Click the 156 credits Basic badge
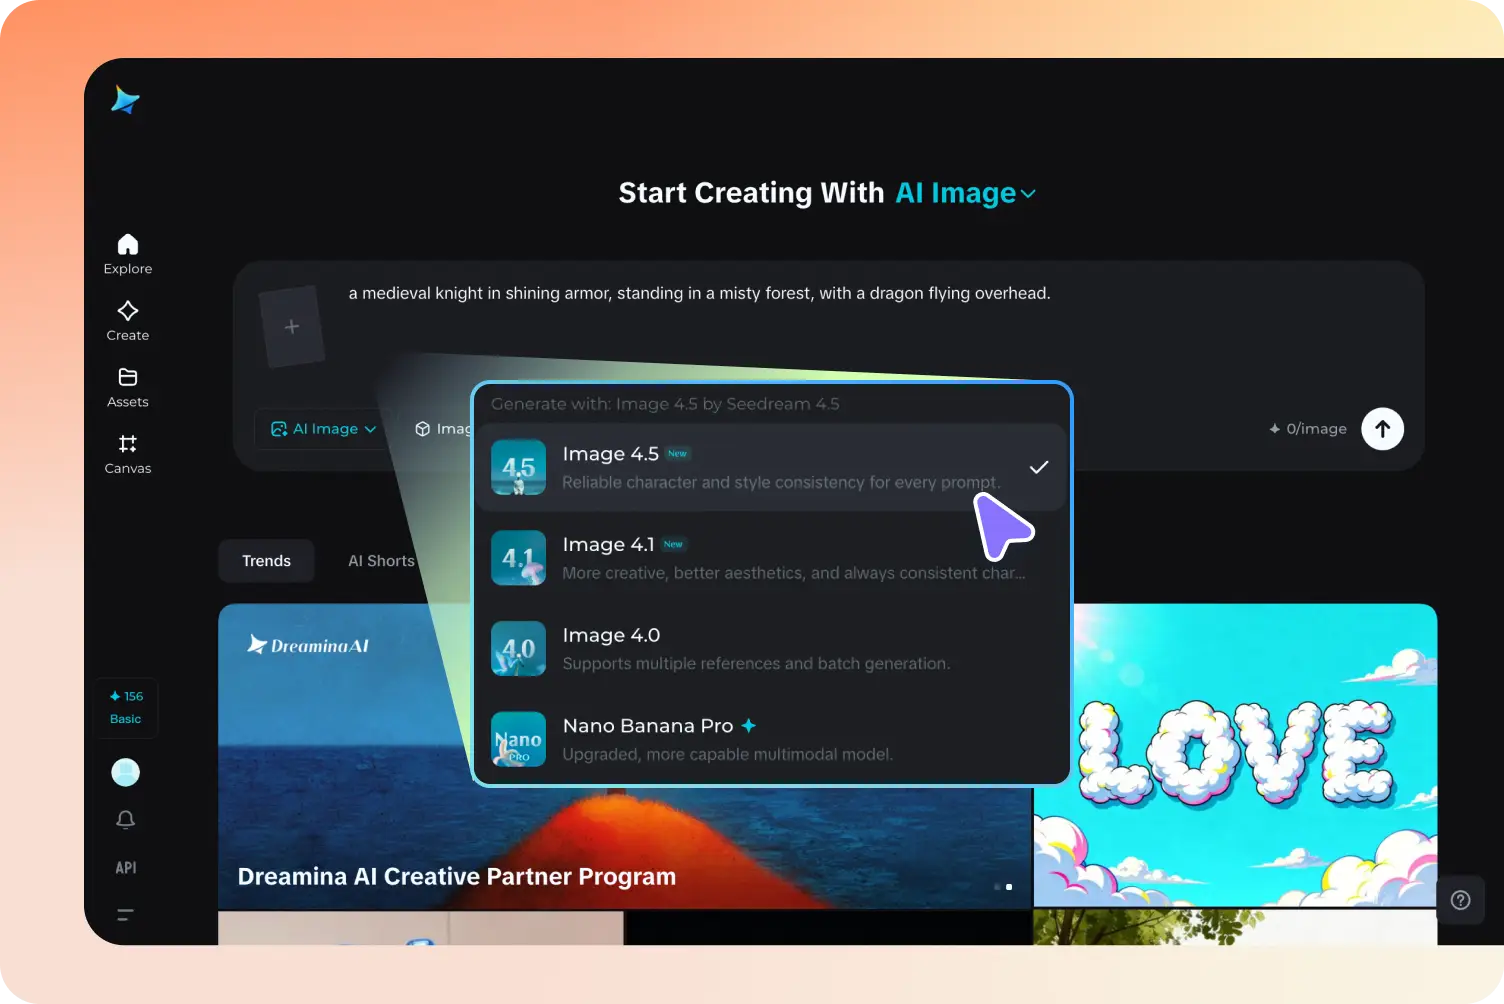1504x1004 pixels. coord(126,707)
